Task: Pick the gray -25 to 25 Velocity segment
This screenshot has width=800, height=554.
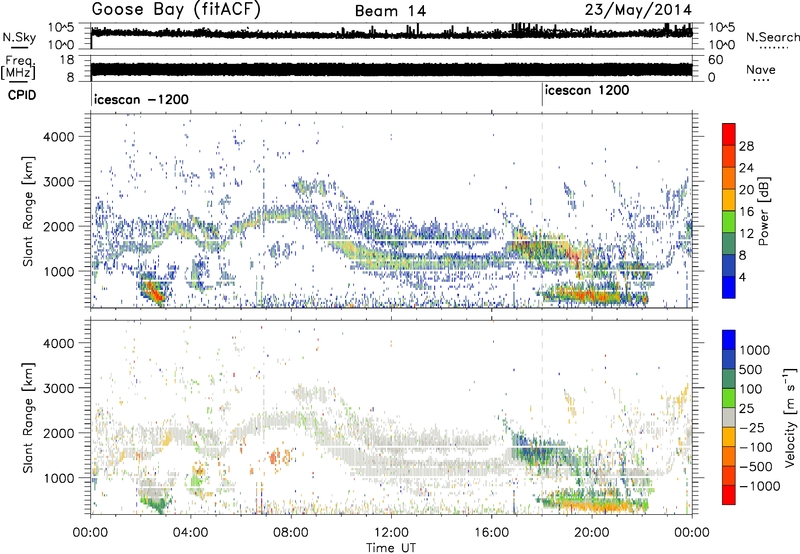Action: [729, 418]
